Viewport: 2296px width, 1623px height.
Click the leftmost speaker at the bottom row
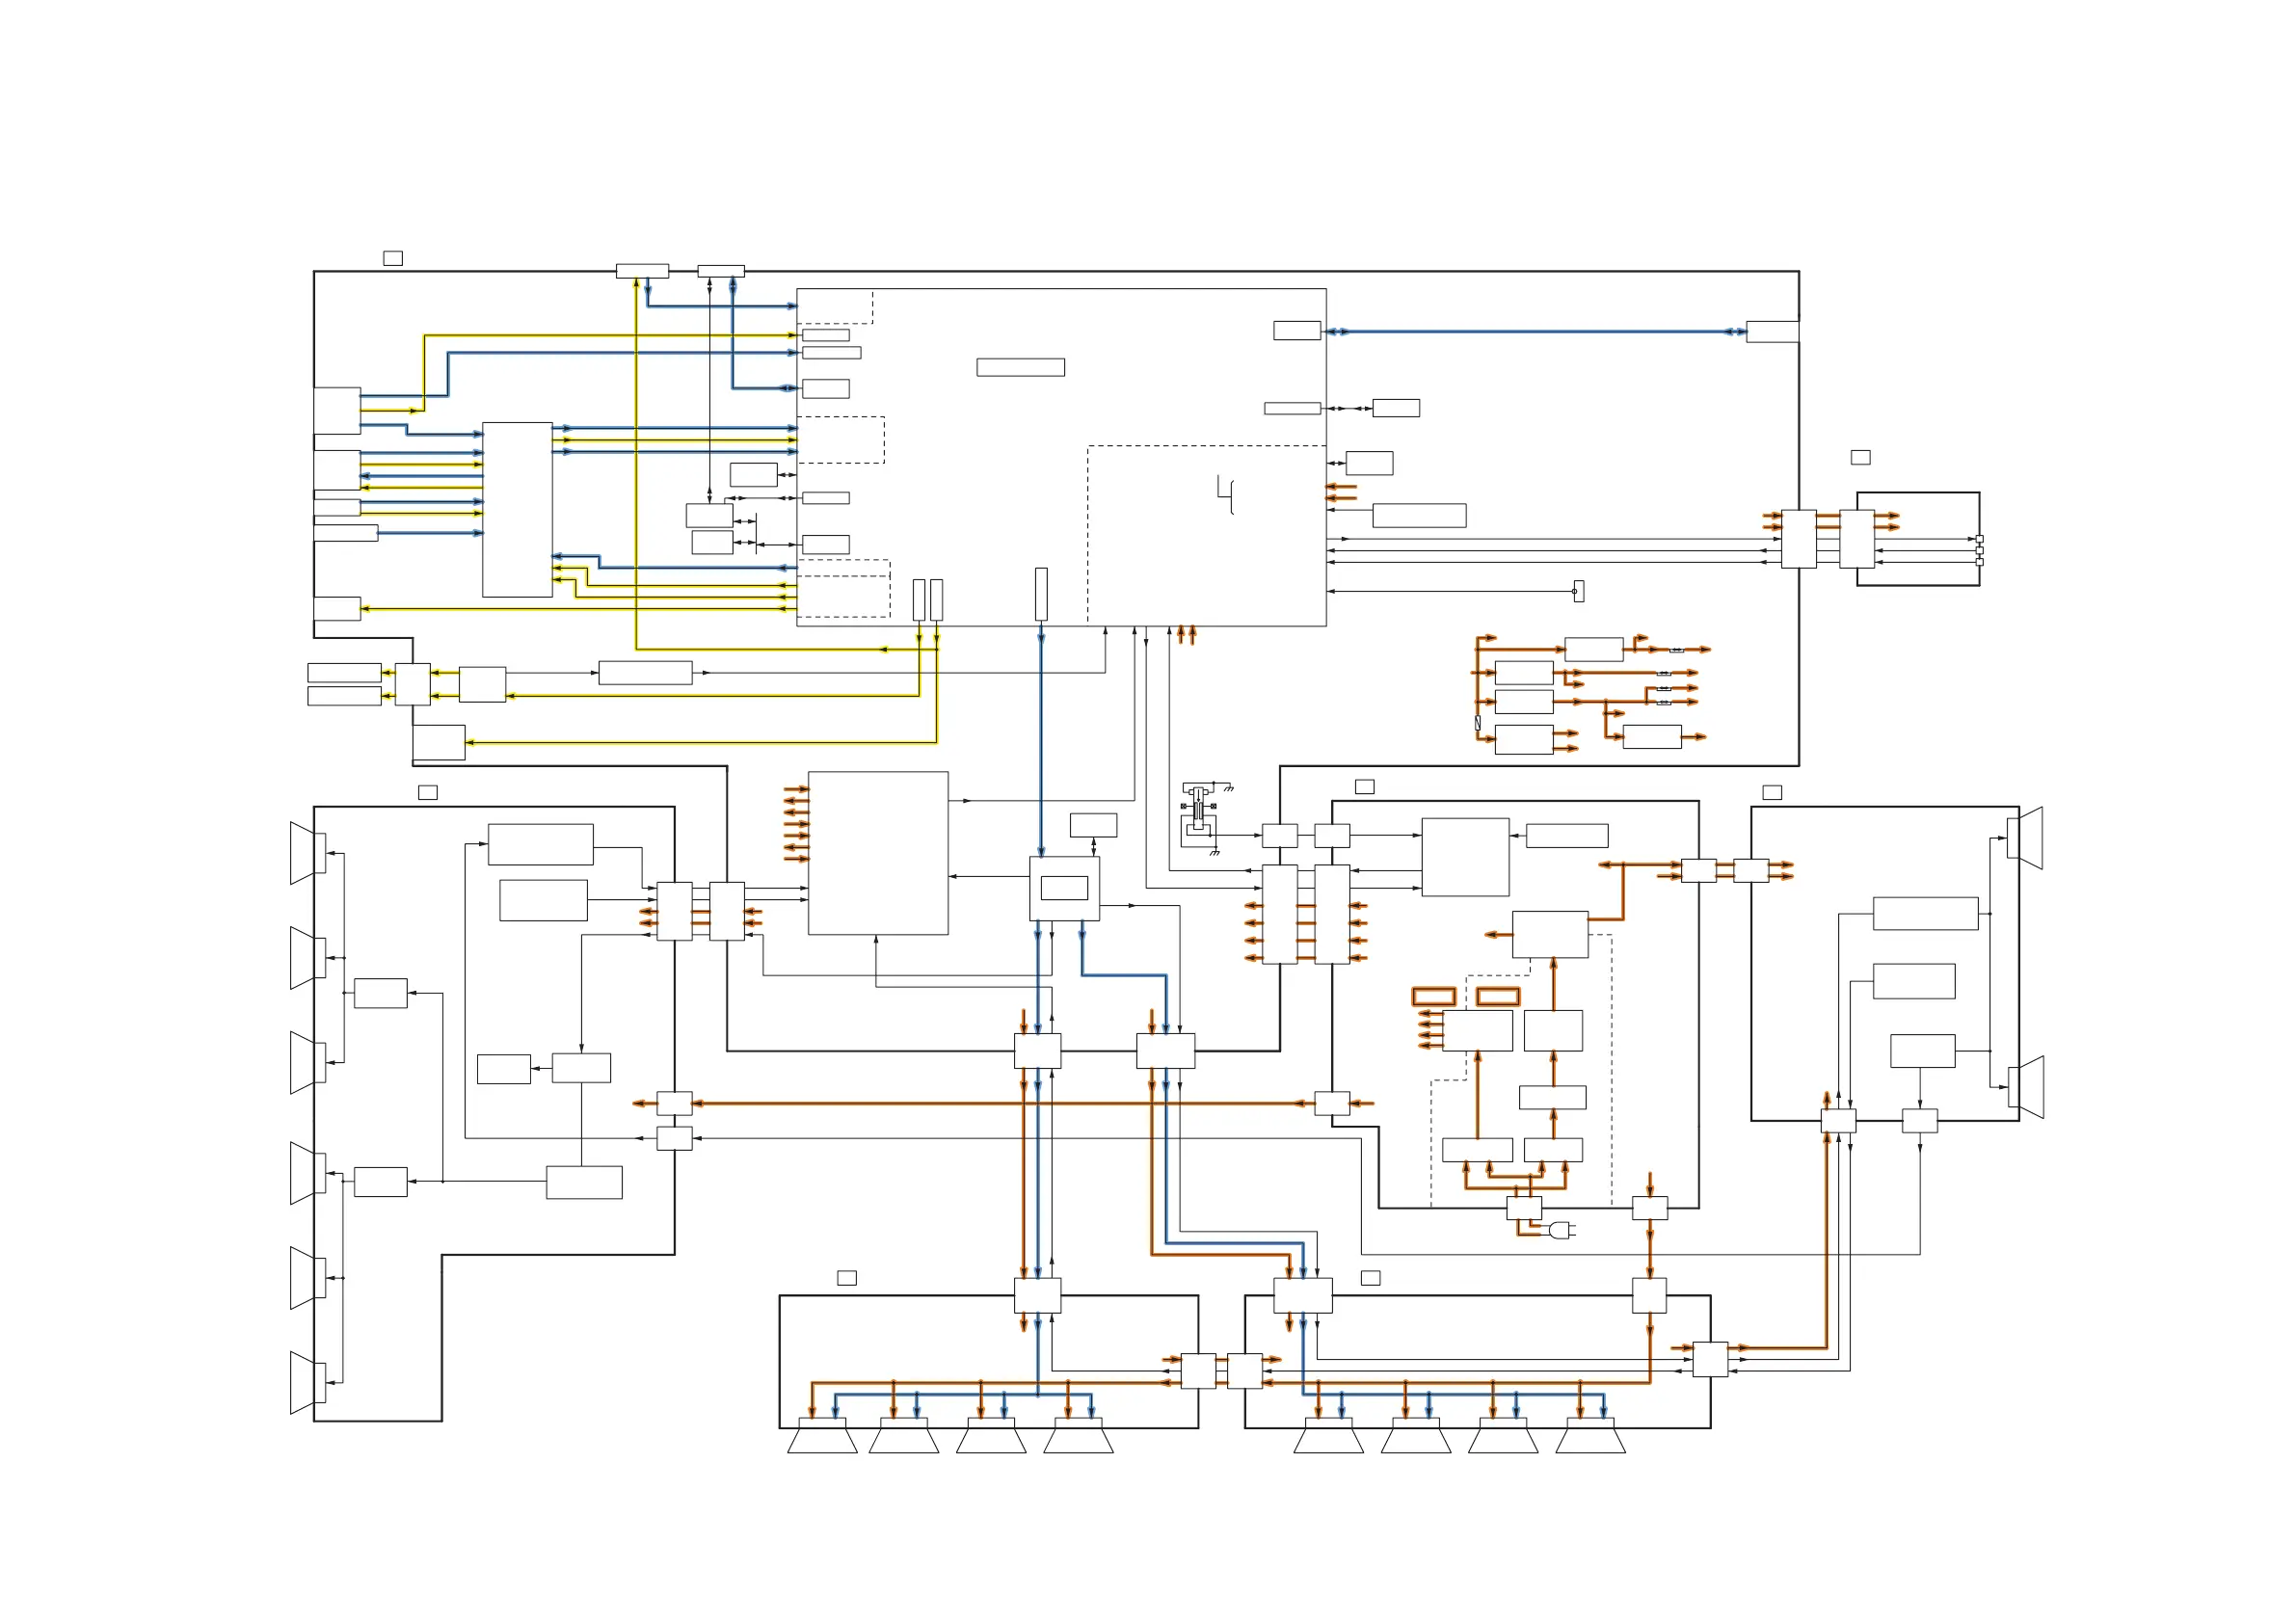[822, 1438]
